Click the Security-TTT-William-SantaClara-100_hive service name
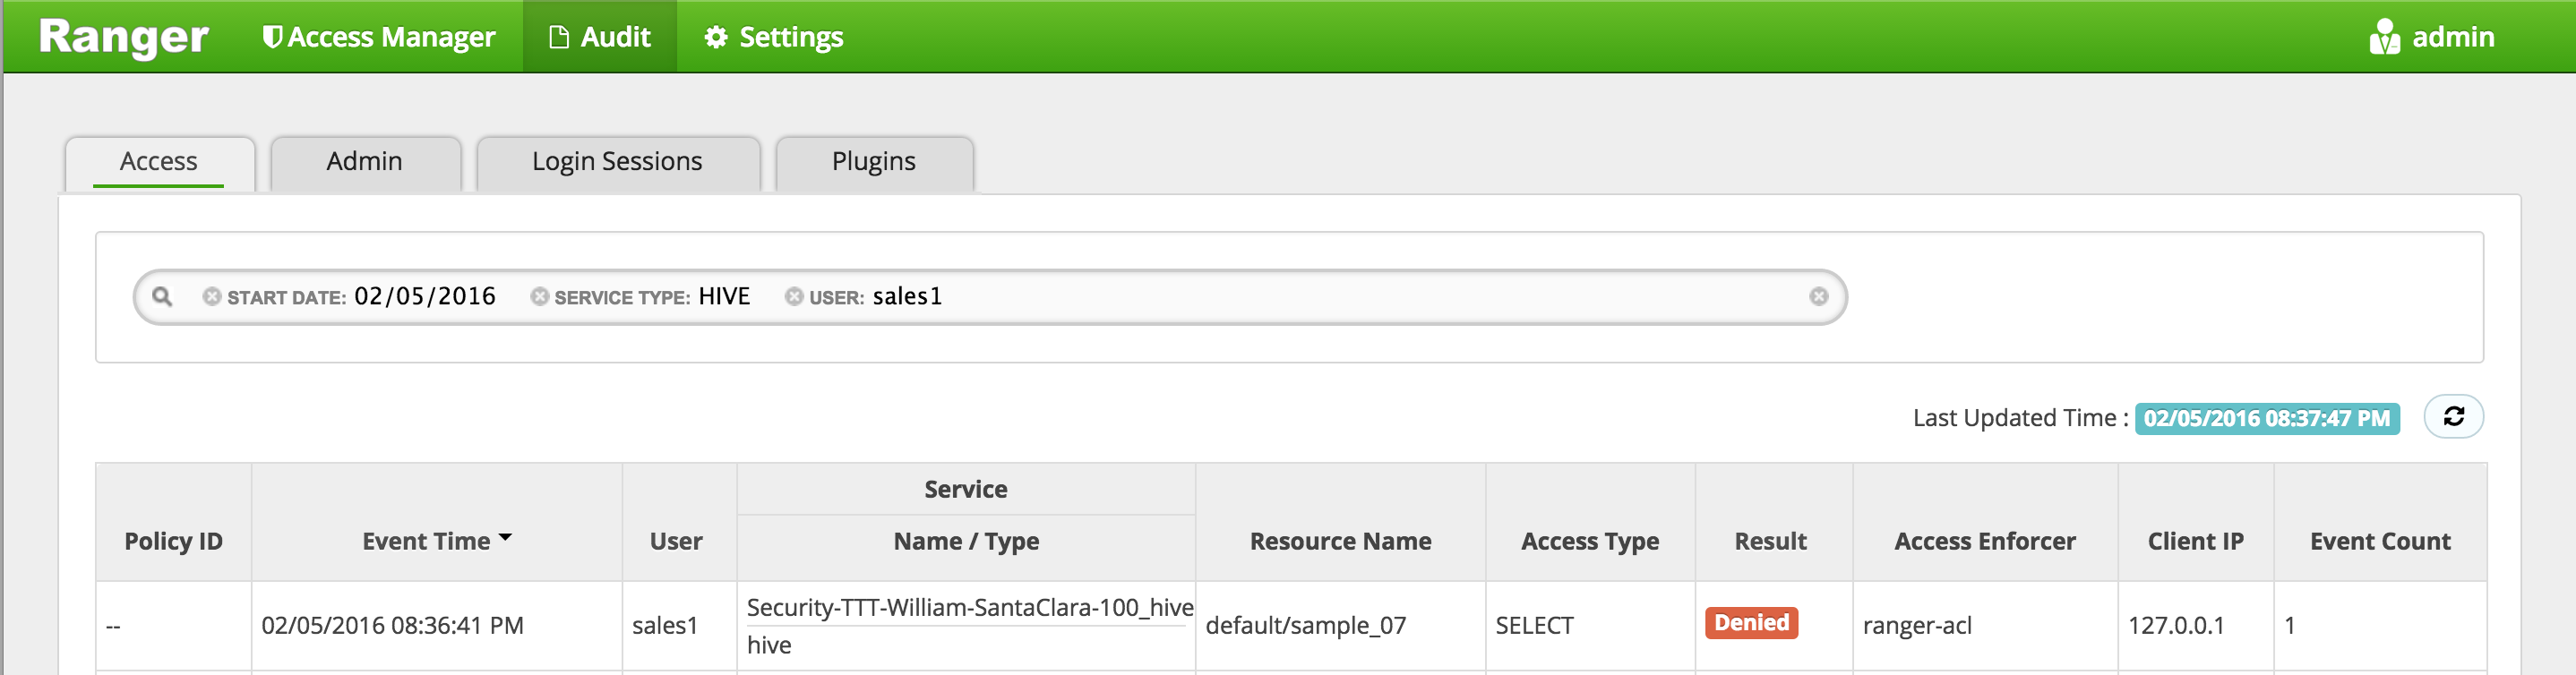Screen dimensions: 2576x675 pos(970,607)
